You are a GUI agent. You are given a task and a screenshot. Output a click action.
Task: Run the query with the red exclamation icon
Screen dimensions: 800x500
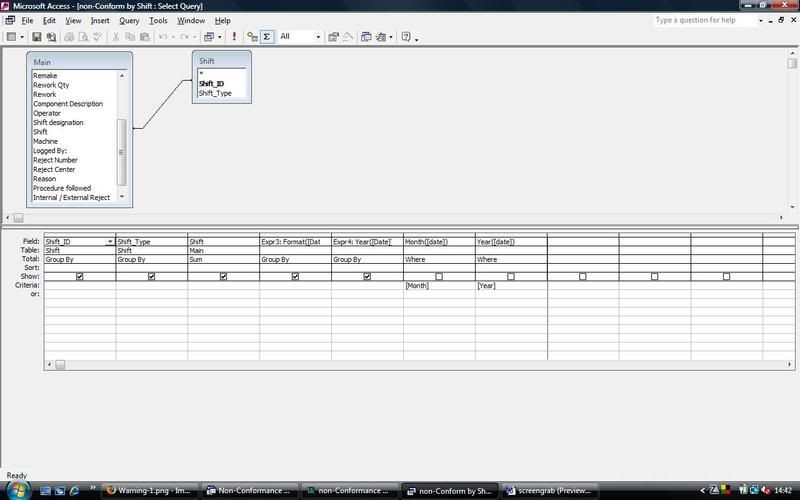(234, 37)
